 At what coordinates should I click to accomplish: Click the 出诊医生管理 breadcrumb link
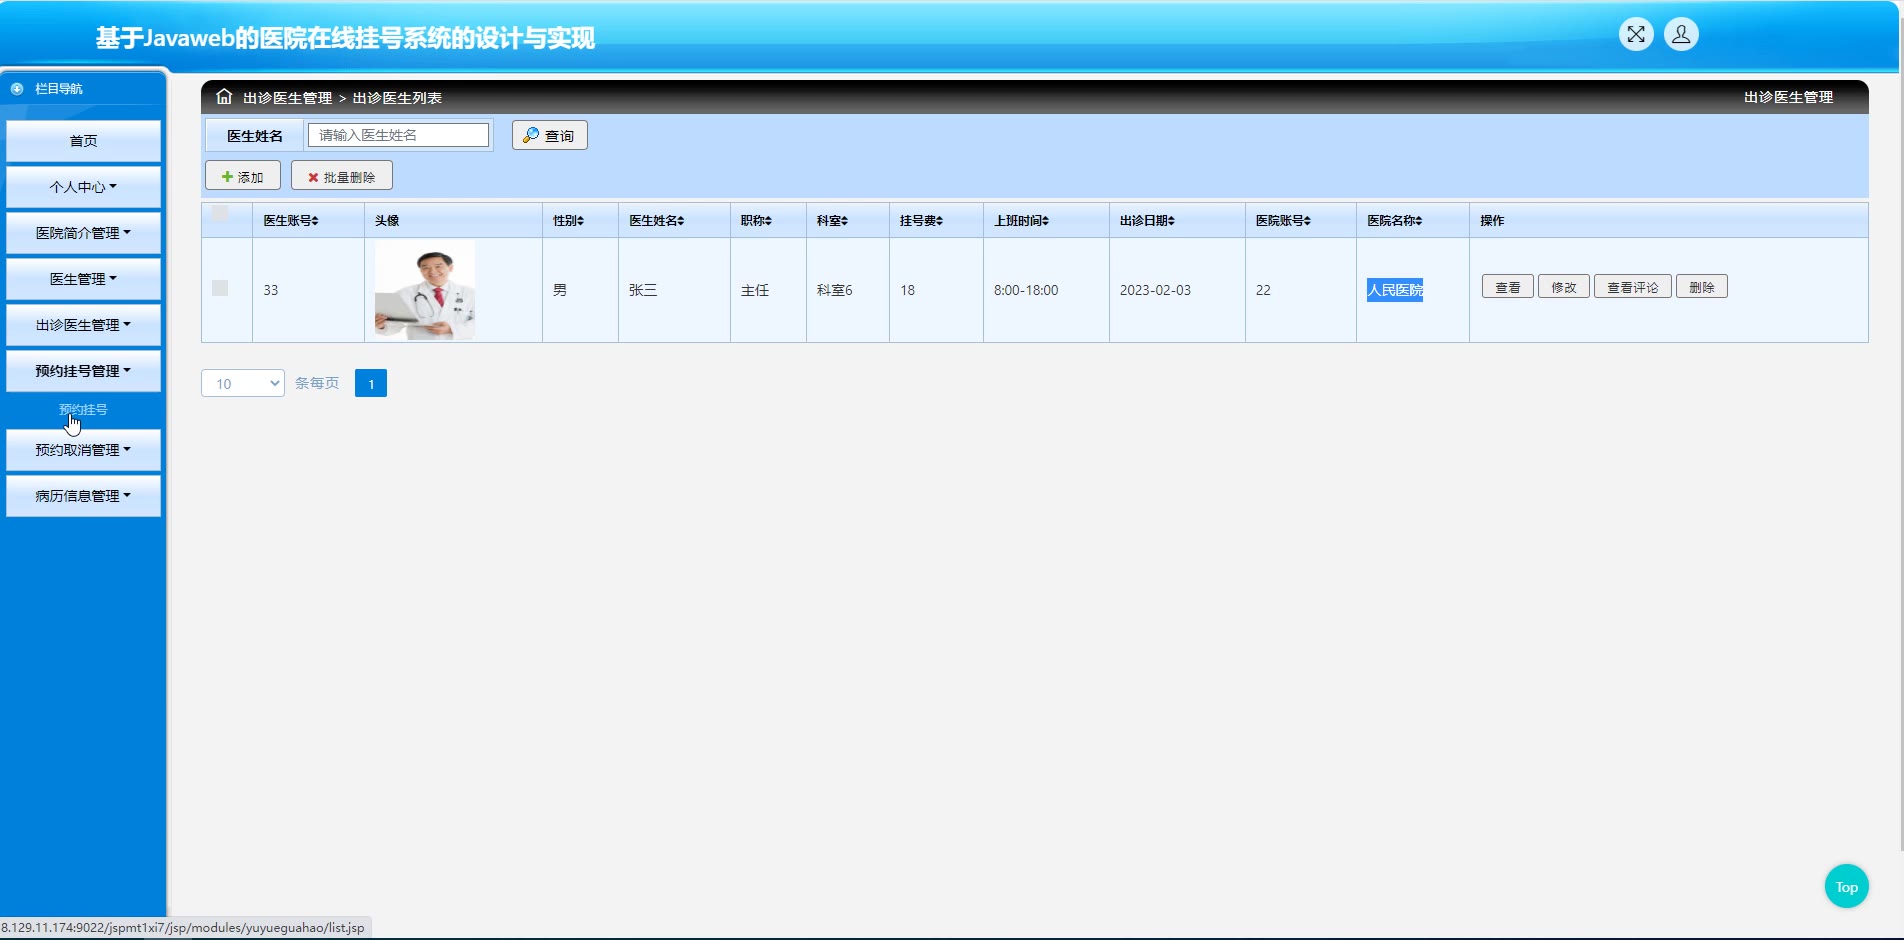point(287,98)
